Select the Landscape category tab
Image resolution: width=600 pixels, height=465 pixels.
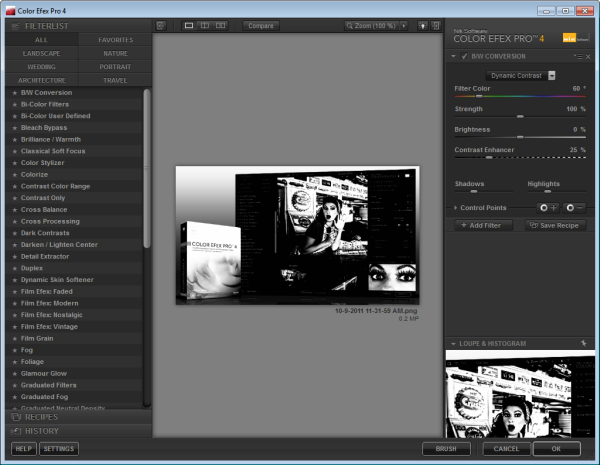tap(41, 54)
